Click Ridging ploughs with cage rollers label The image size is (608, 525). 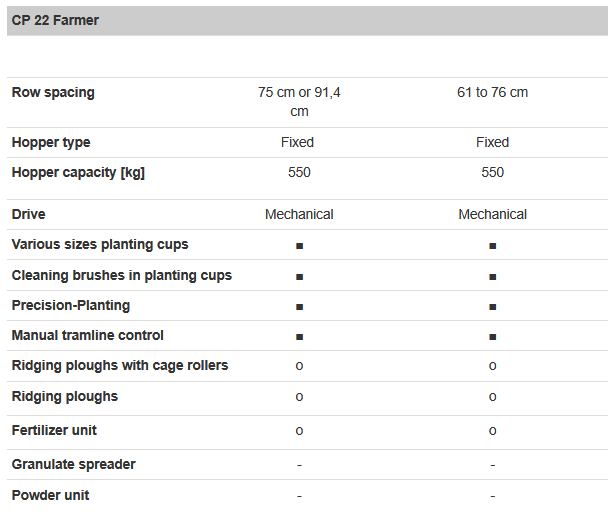[120, 366]
